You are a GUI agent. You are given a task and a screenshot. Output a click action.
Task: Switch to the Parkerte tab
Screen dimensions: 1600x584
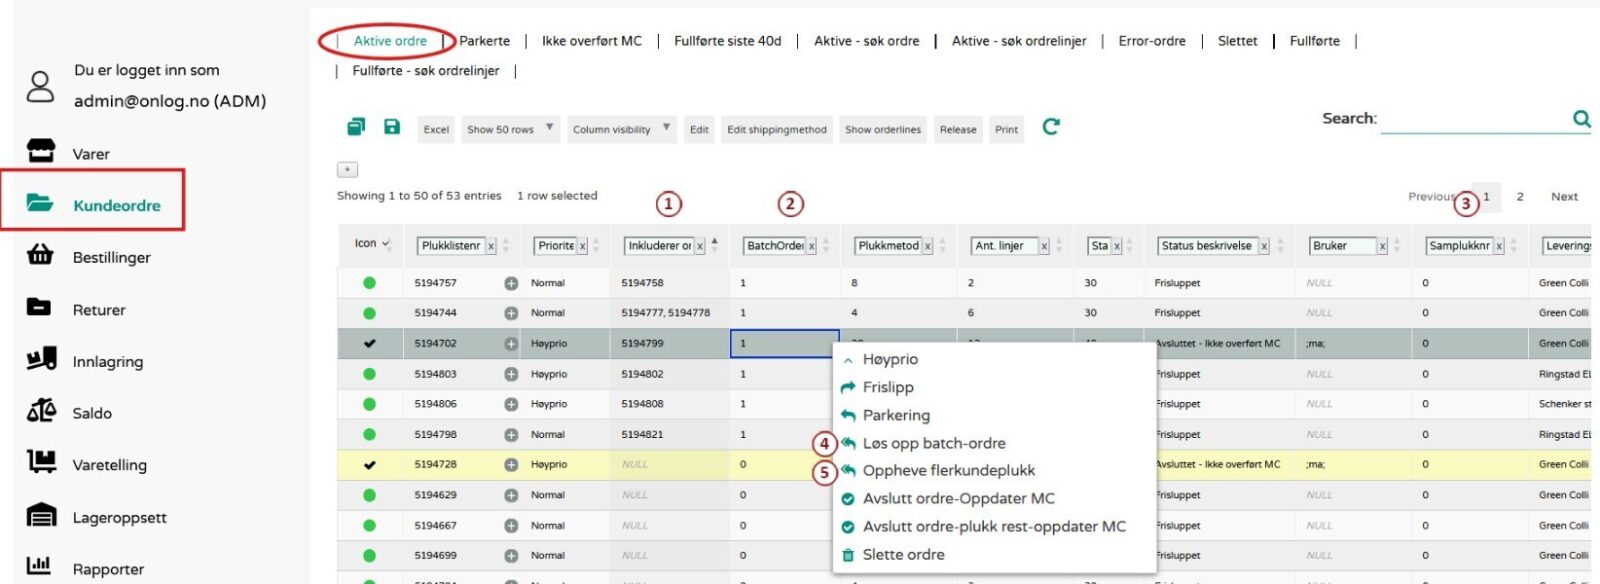pyautogui.click(x=485, y=41)
